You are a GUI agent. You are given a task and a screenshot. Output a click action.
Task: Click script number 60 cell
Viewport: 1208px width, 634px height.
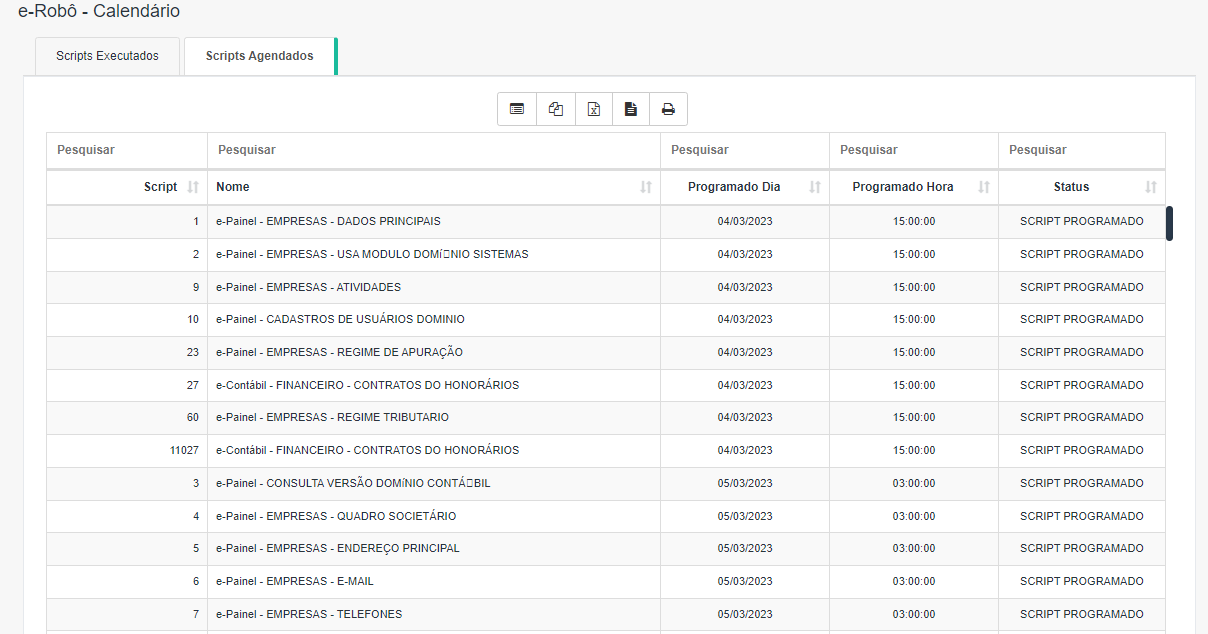[x=127, y=417]
